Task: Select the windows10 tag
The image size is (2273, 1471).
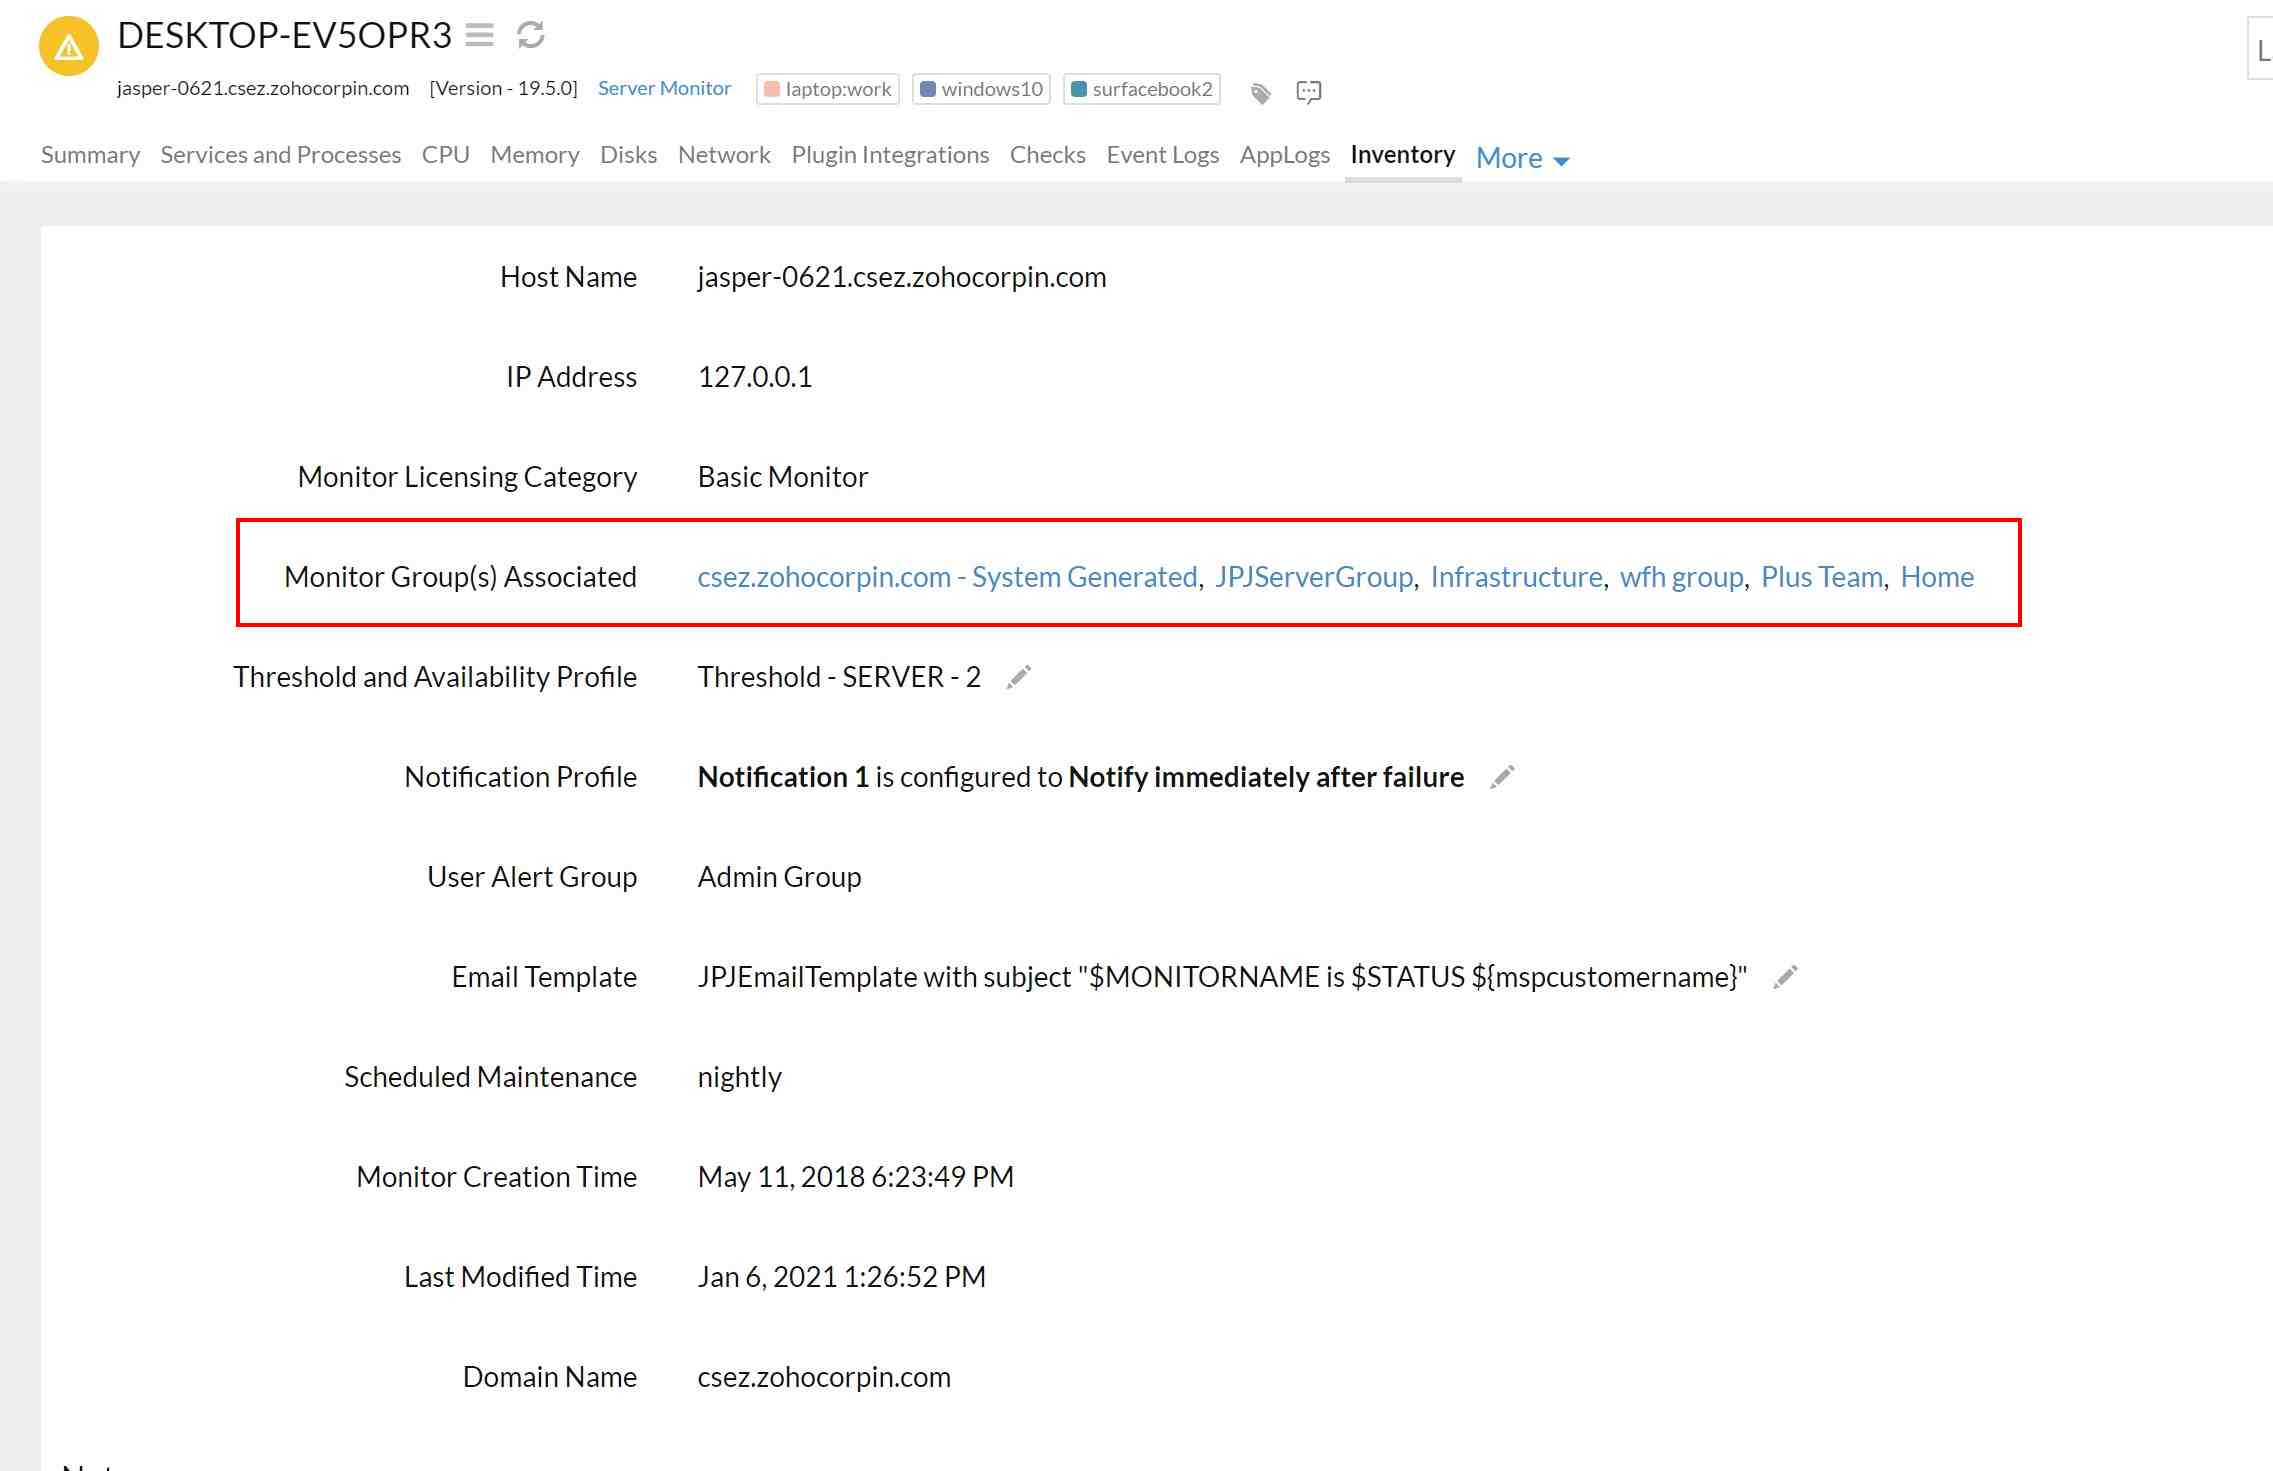Action: pyautogui.click(x=981, y=89)
